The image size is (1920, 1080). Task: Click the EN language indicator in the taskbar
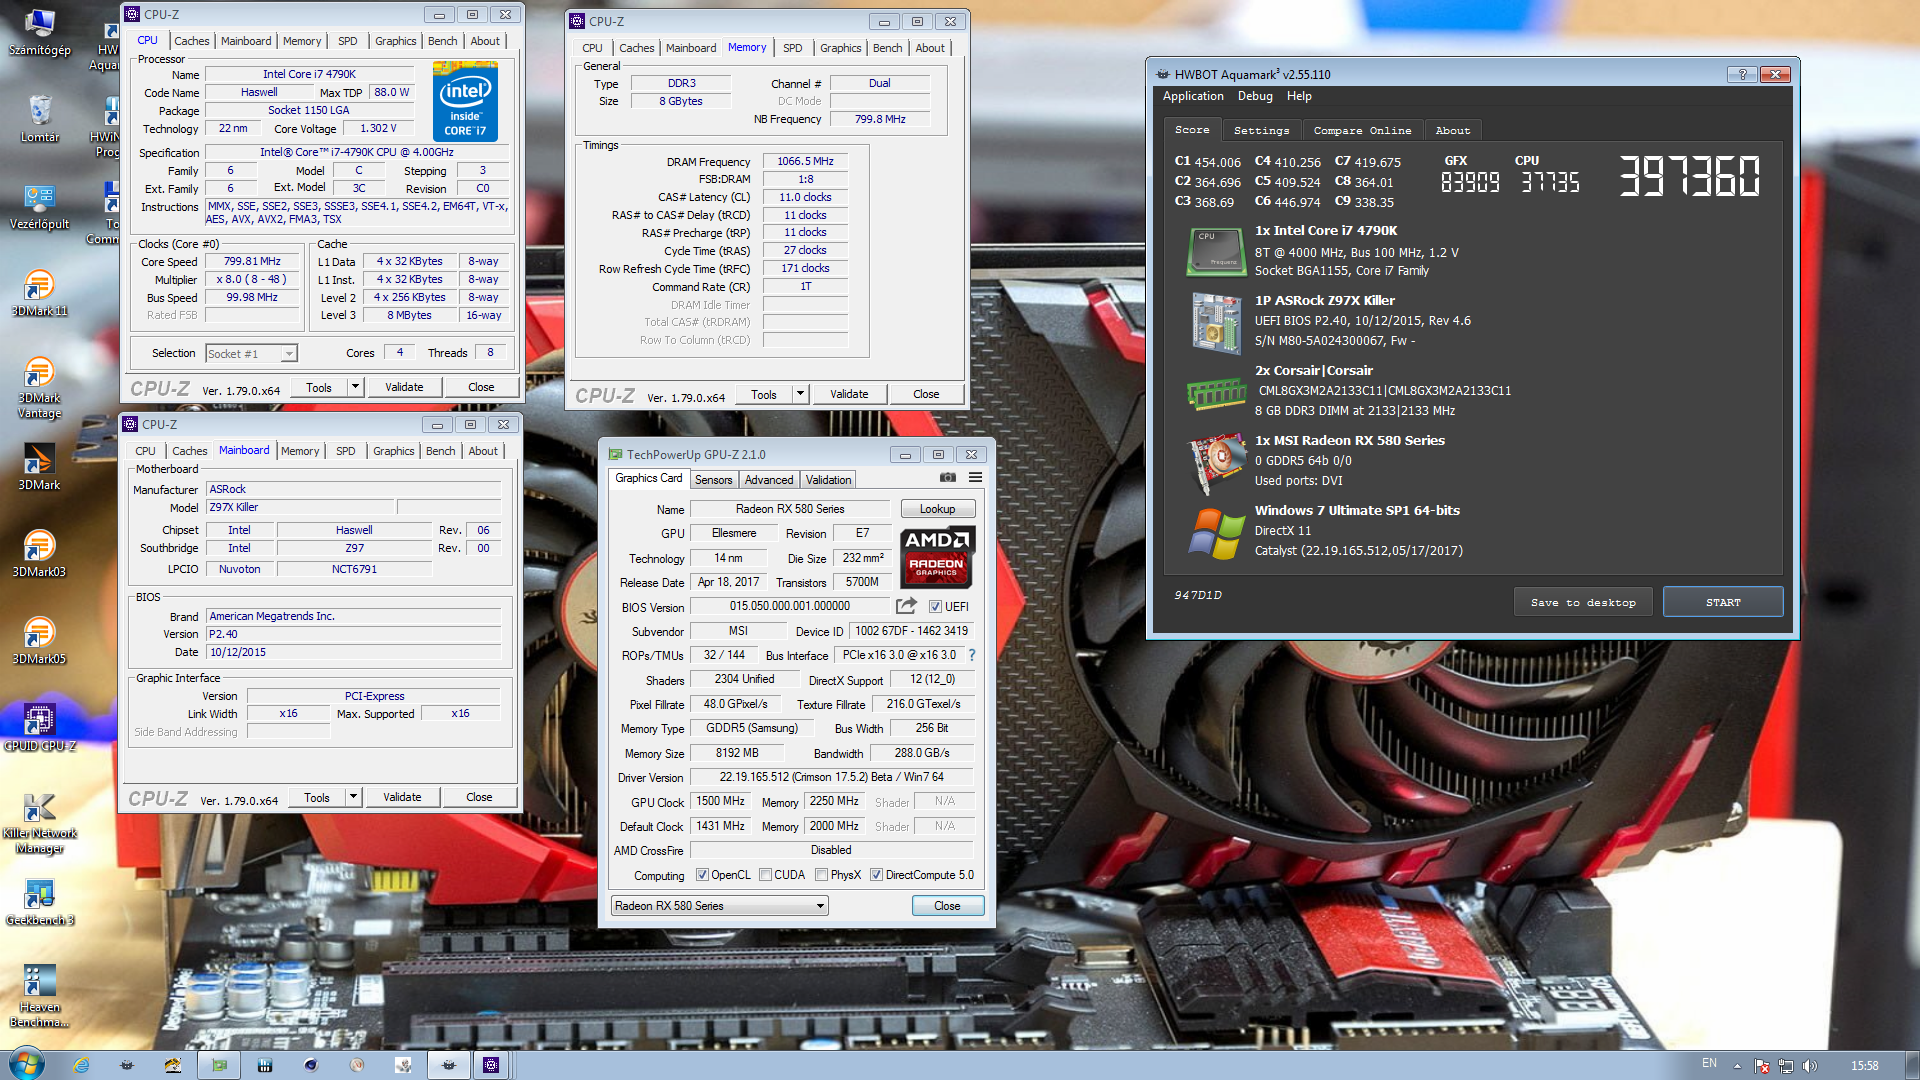pyautogui.click(x=1709, y=1063)
